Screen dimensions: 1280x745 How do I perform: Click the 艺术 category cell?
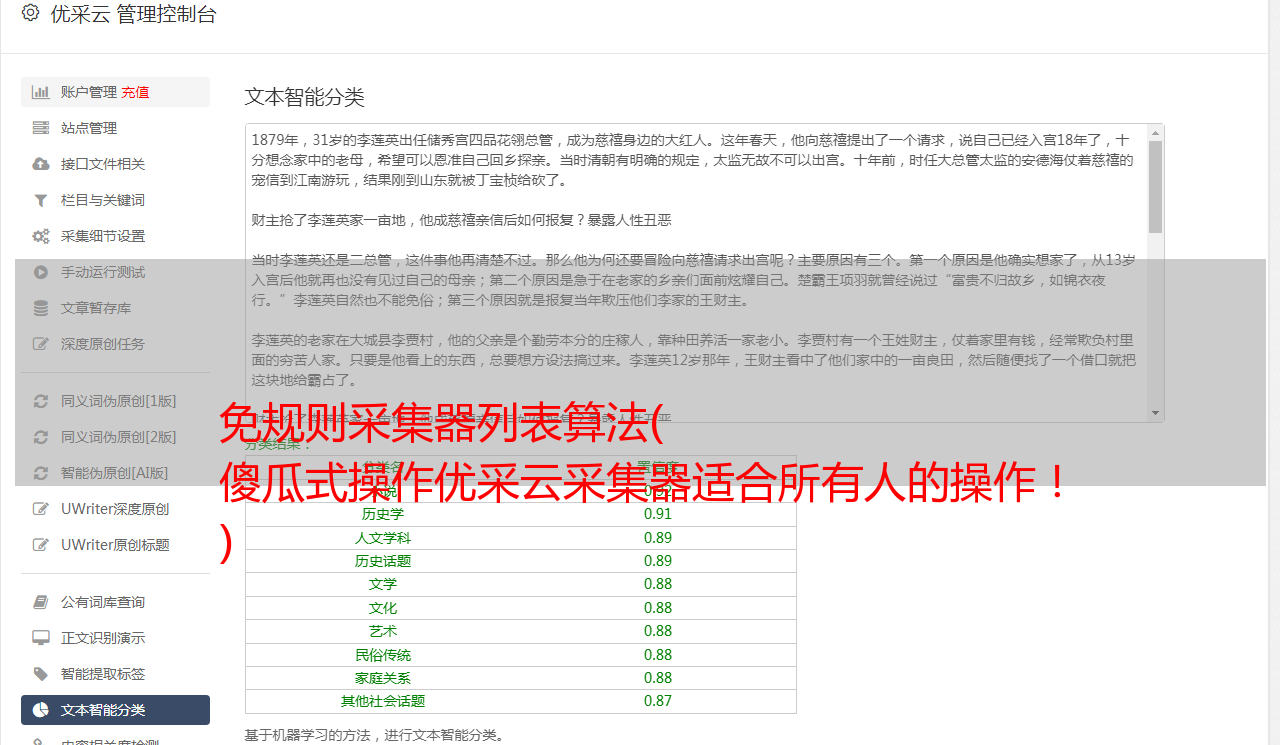tap(383, 631)
